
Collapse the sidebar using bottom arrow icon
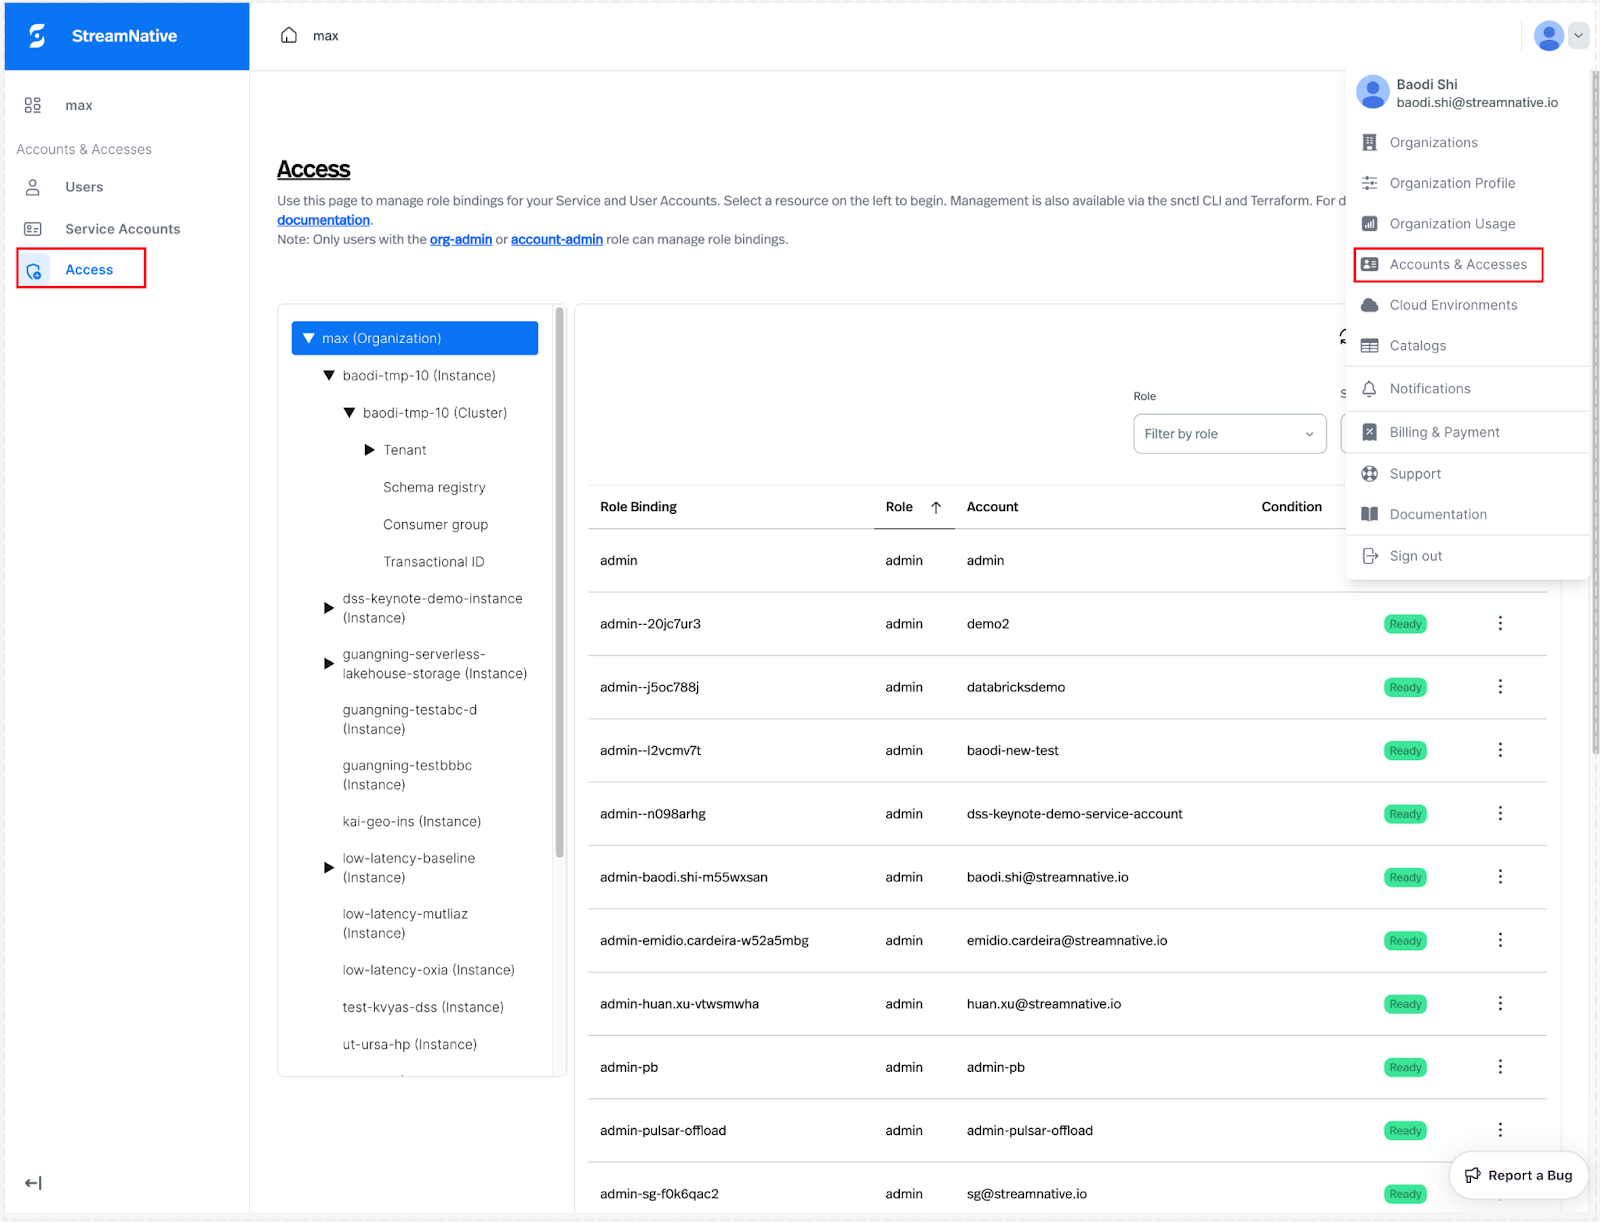33,1183
